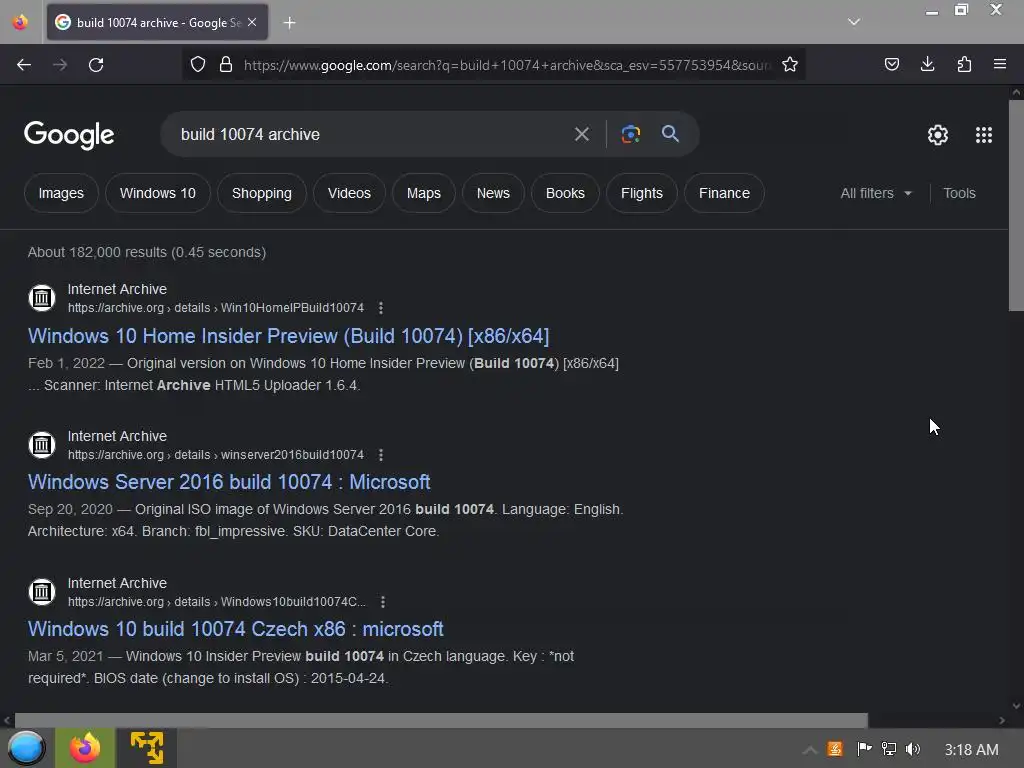Switch to Shopping results
The height and width of the screenshot is (768, 1024).
261,193
